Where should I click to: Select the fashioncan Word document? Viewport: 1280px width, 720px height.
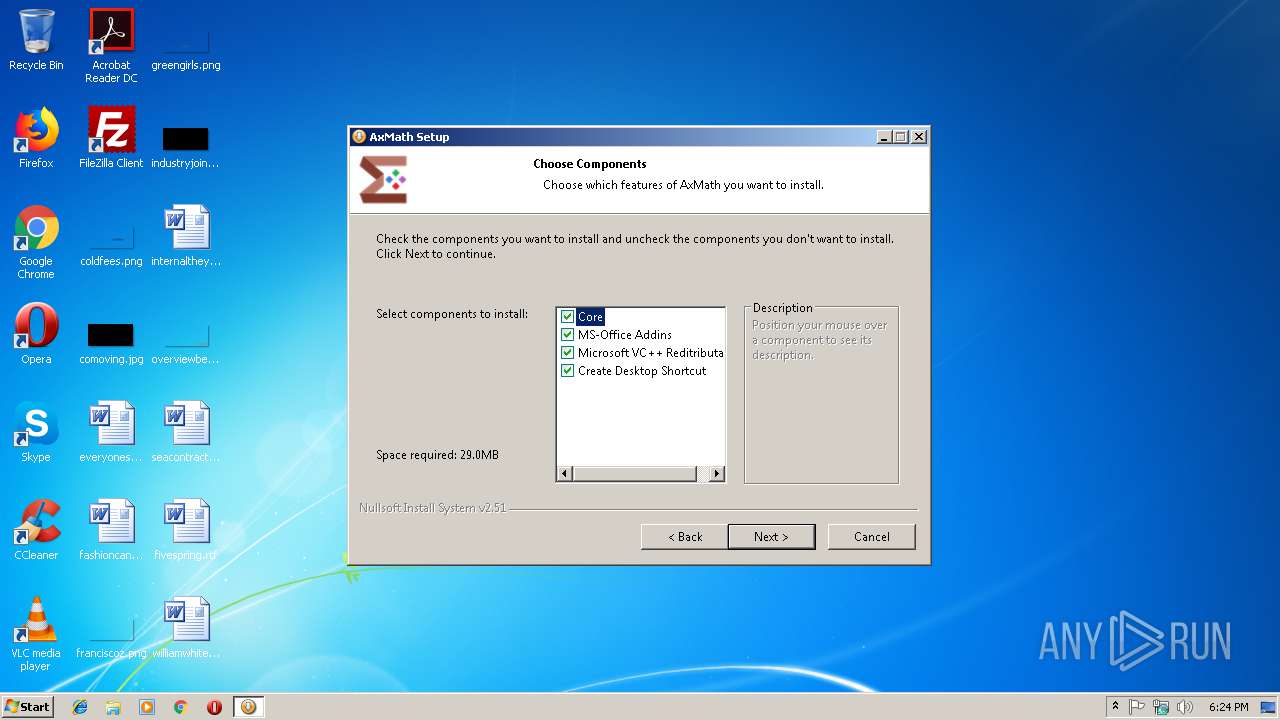[111, 530]
